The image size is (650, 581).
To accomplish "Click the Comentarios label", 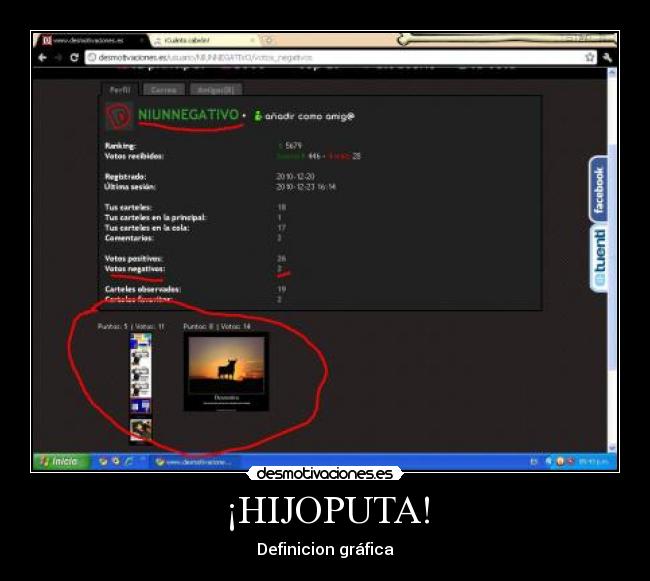I will click(x=129, y=238).
